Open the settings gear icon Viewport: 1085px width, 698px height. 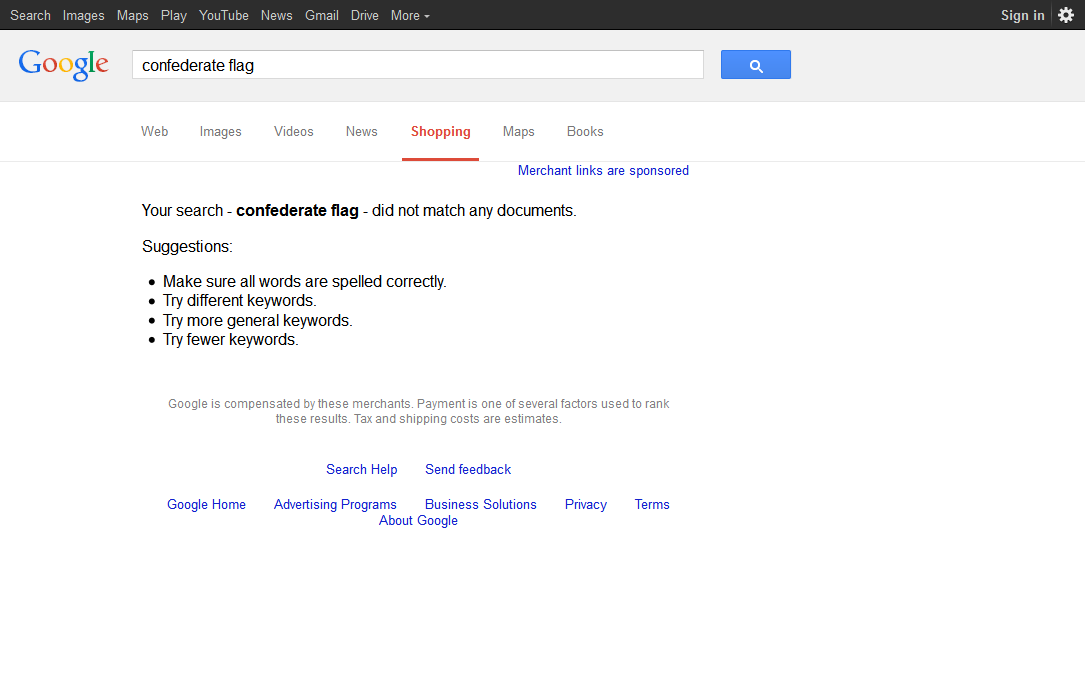pos(1066,15)
